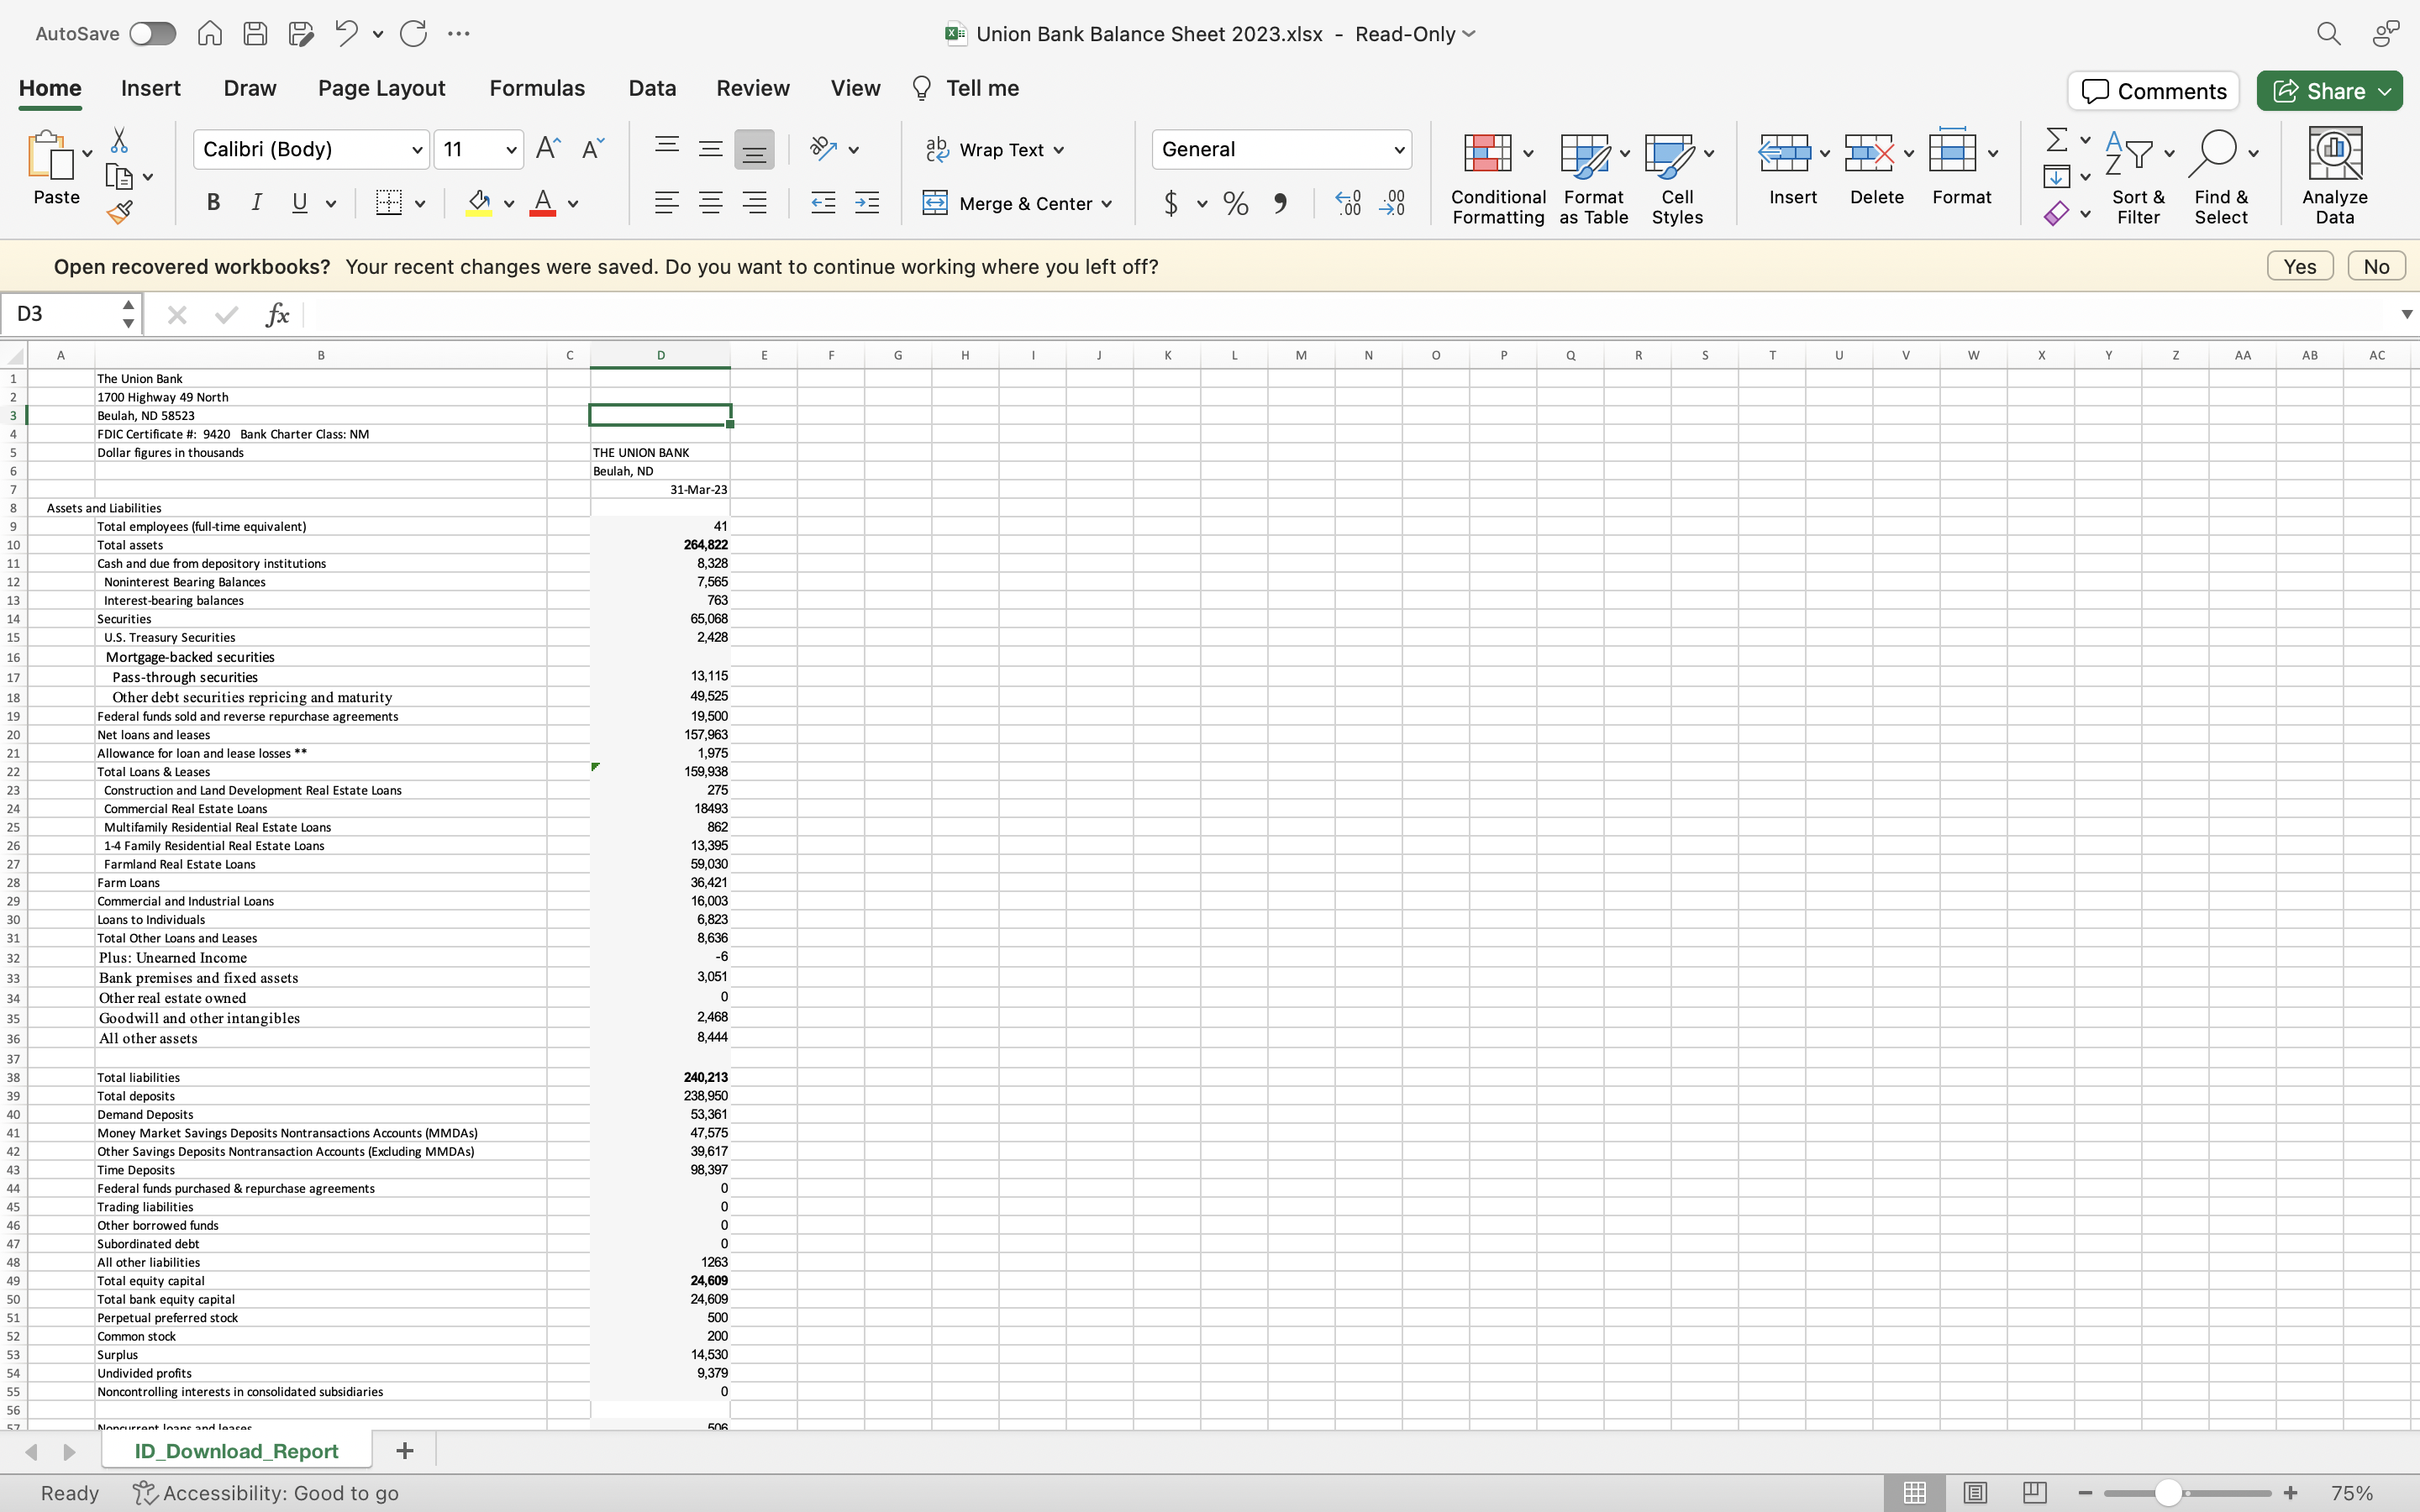This screenshot has width=2420, height=1512.
Task: Click Format as Table
Action: (x=1591, y=175)
